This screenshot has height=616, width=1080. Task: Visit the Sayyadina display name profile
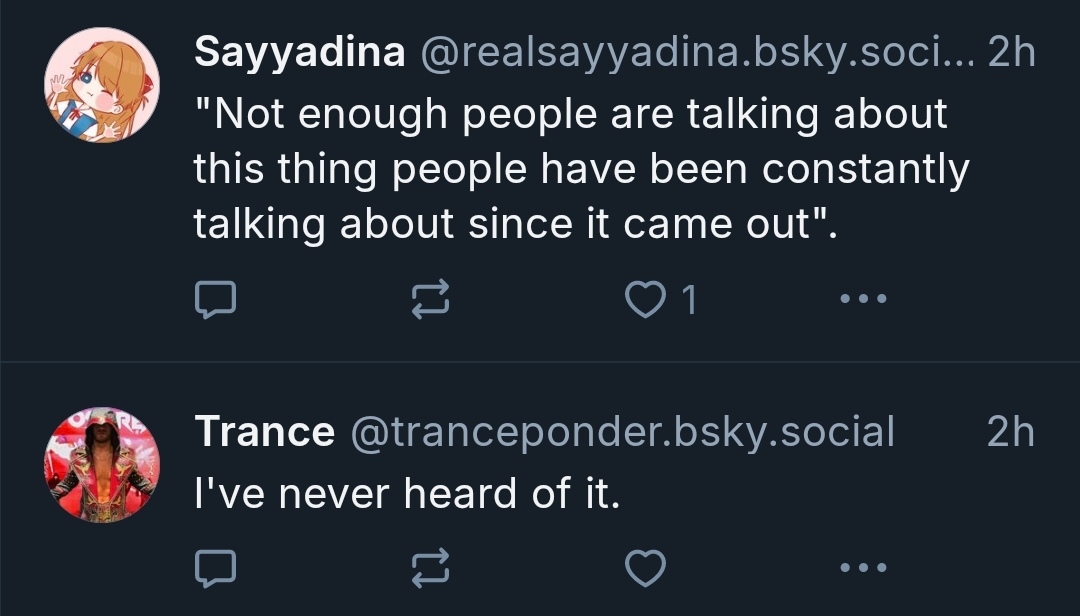(299, 53)
